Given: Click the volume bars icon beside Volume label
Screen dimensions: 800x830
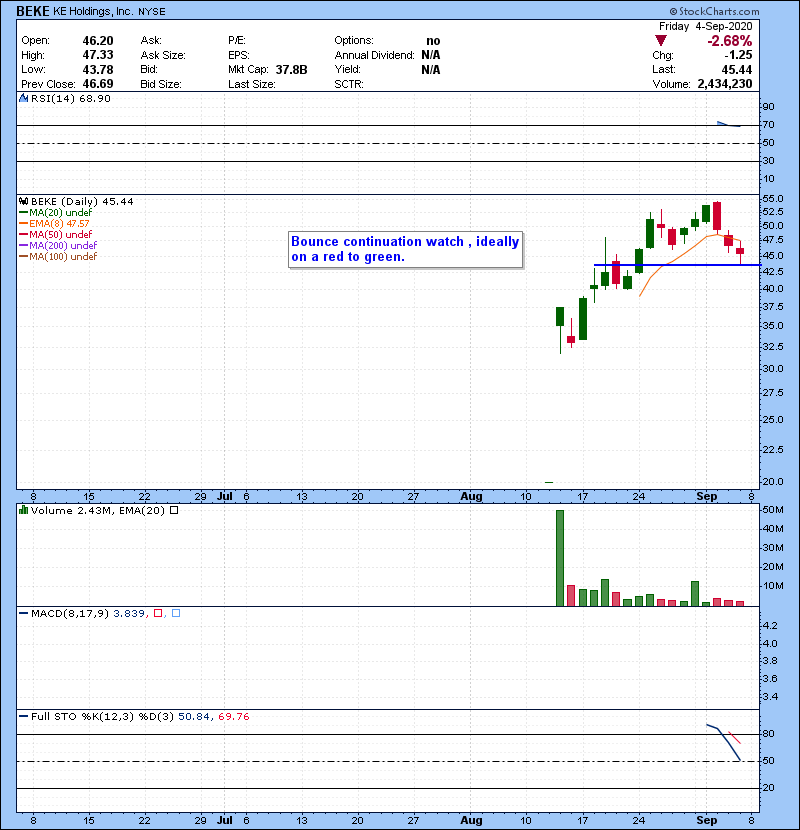Looking at the screenshot, I should click(23, 510).
